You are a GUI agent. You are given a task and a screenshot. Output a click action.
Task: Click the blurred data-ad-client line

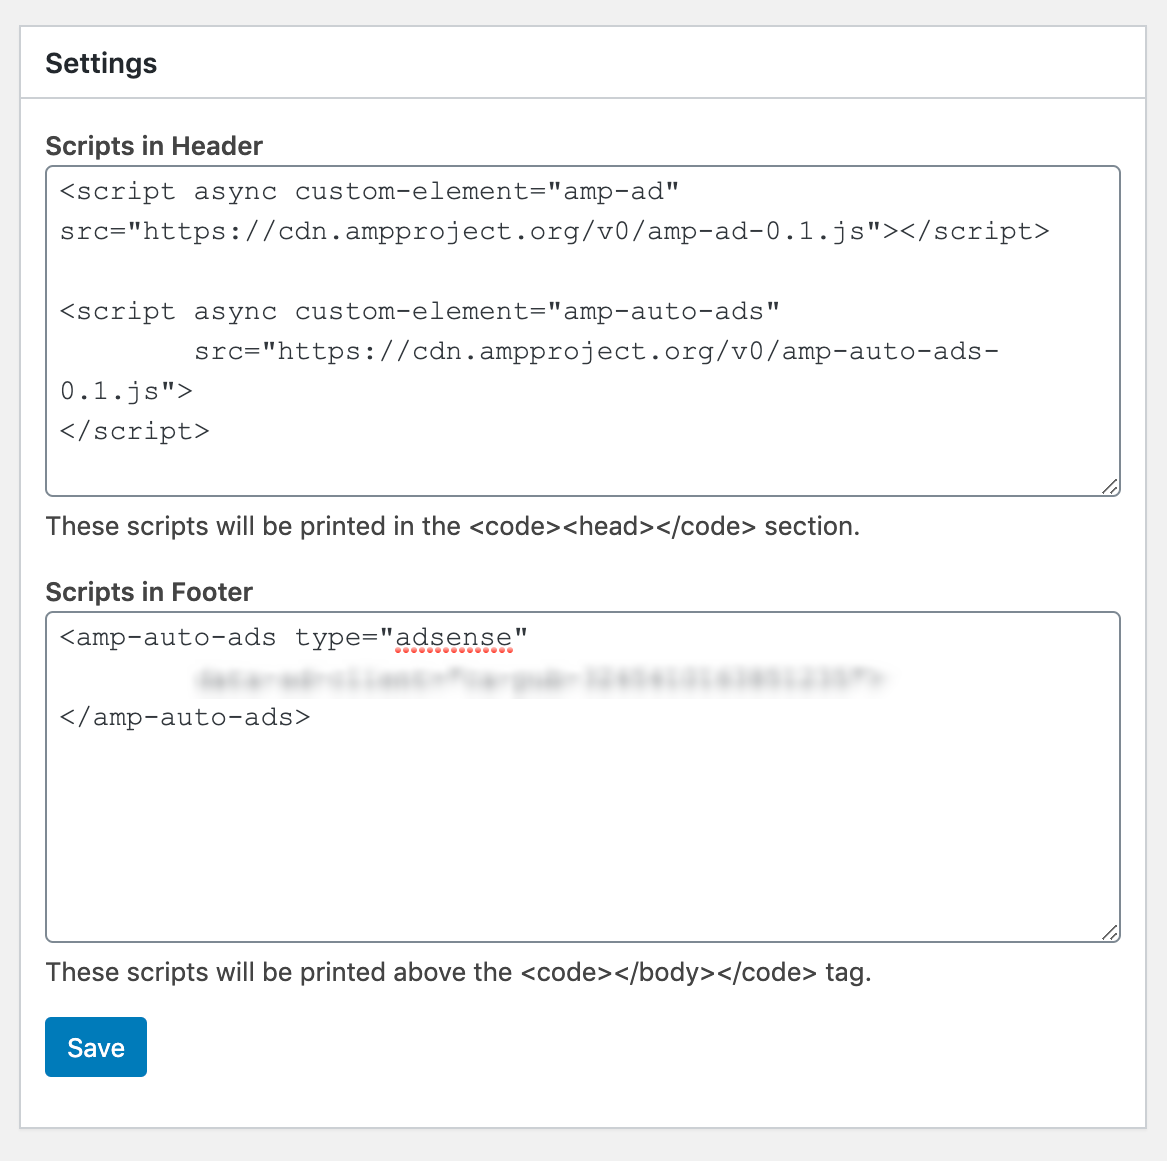[x=540, y=678]
